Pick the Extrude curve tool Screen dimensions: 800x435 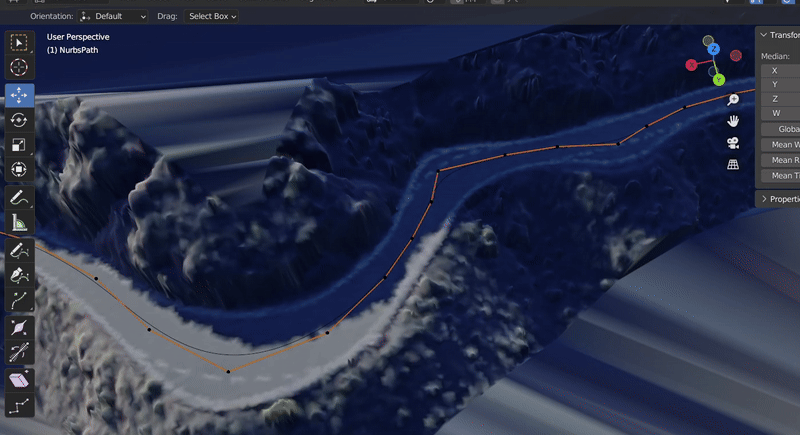click(x=19, y=300)
